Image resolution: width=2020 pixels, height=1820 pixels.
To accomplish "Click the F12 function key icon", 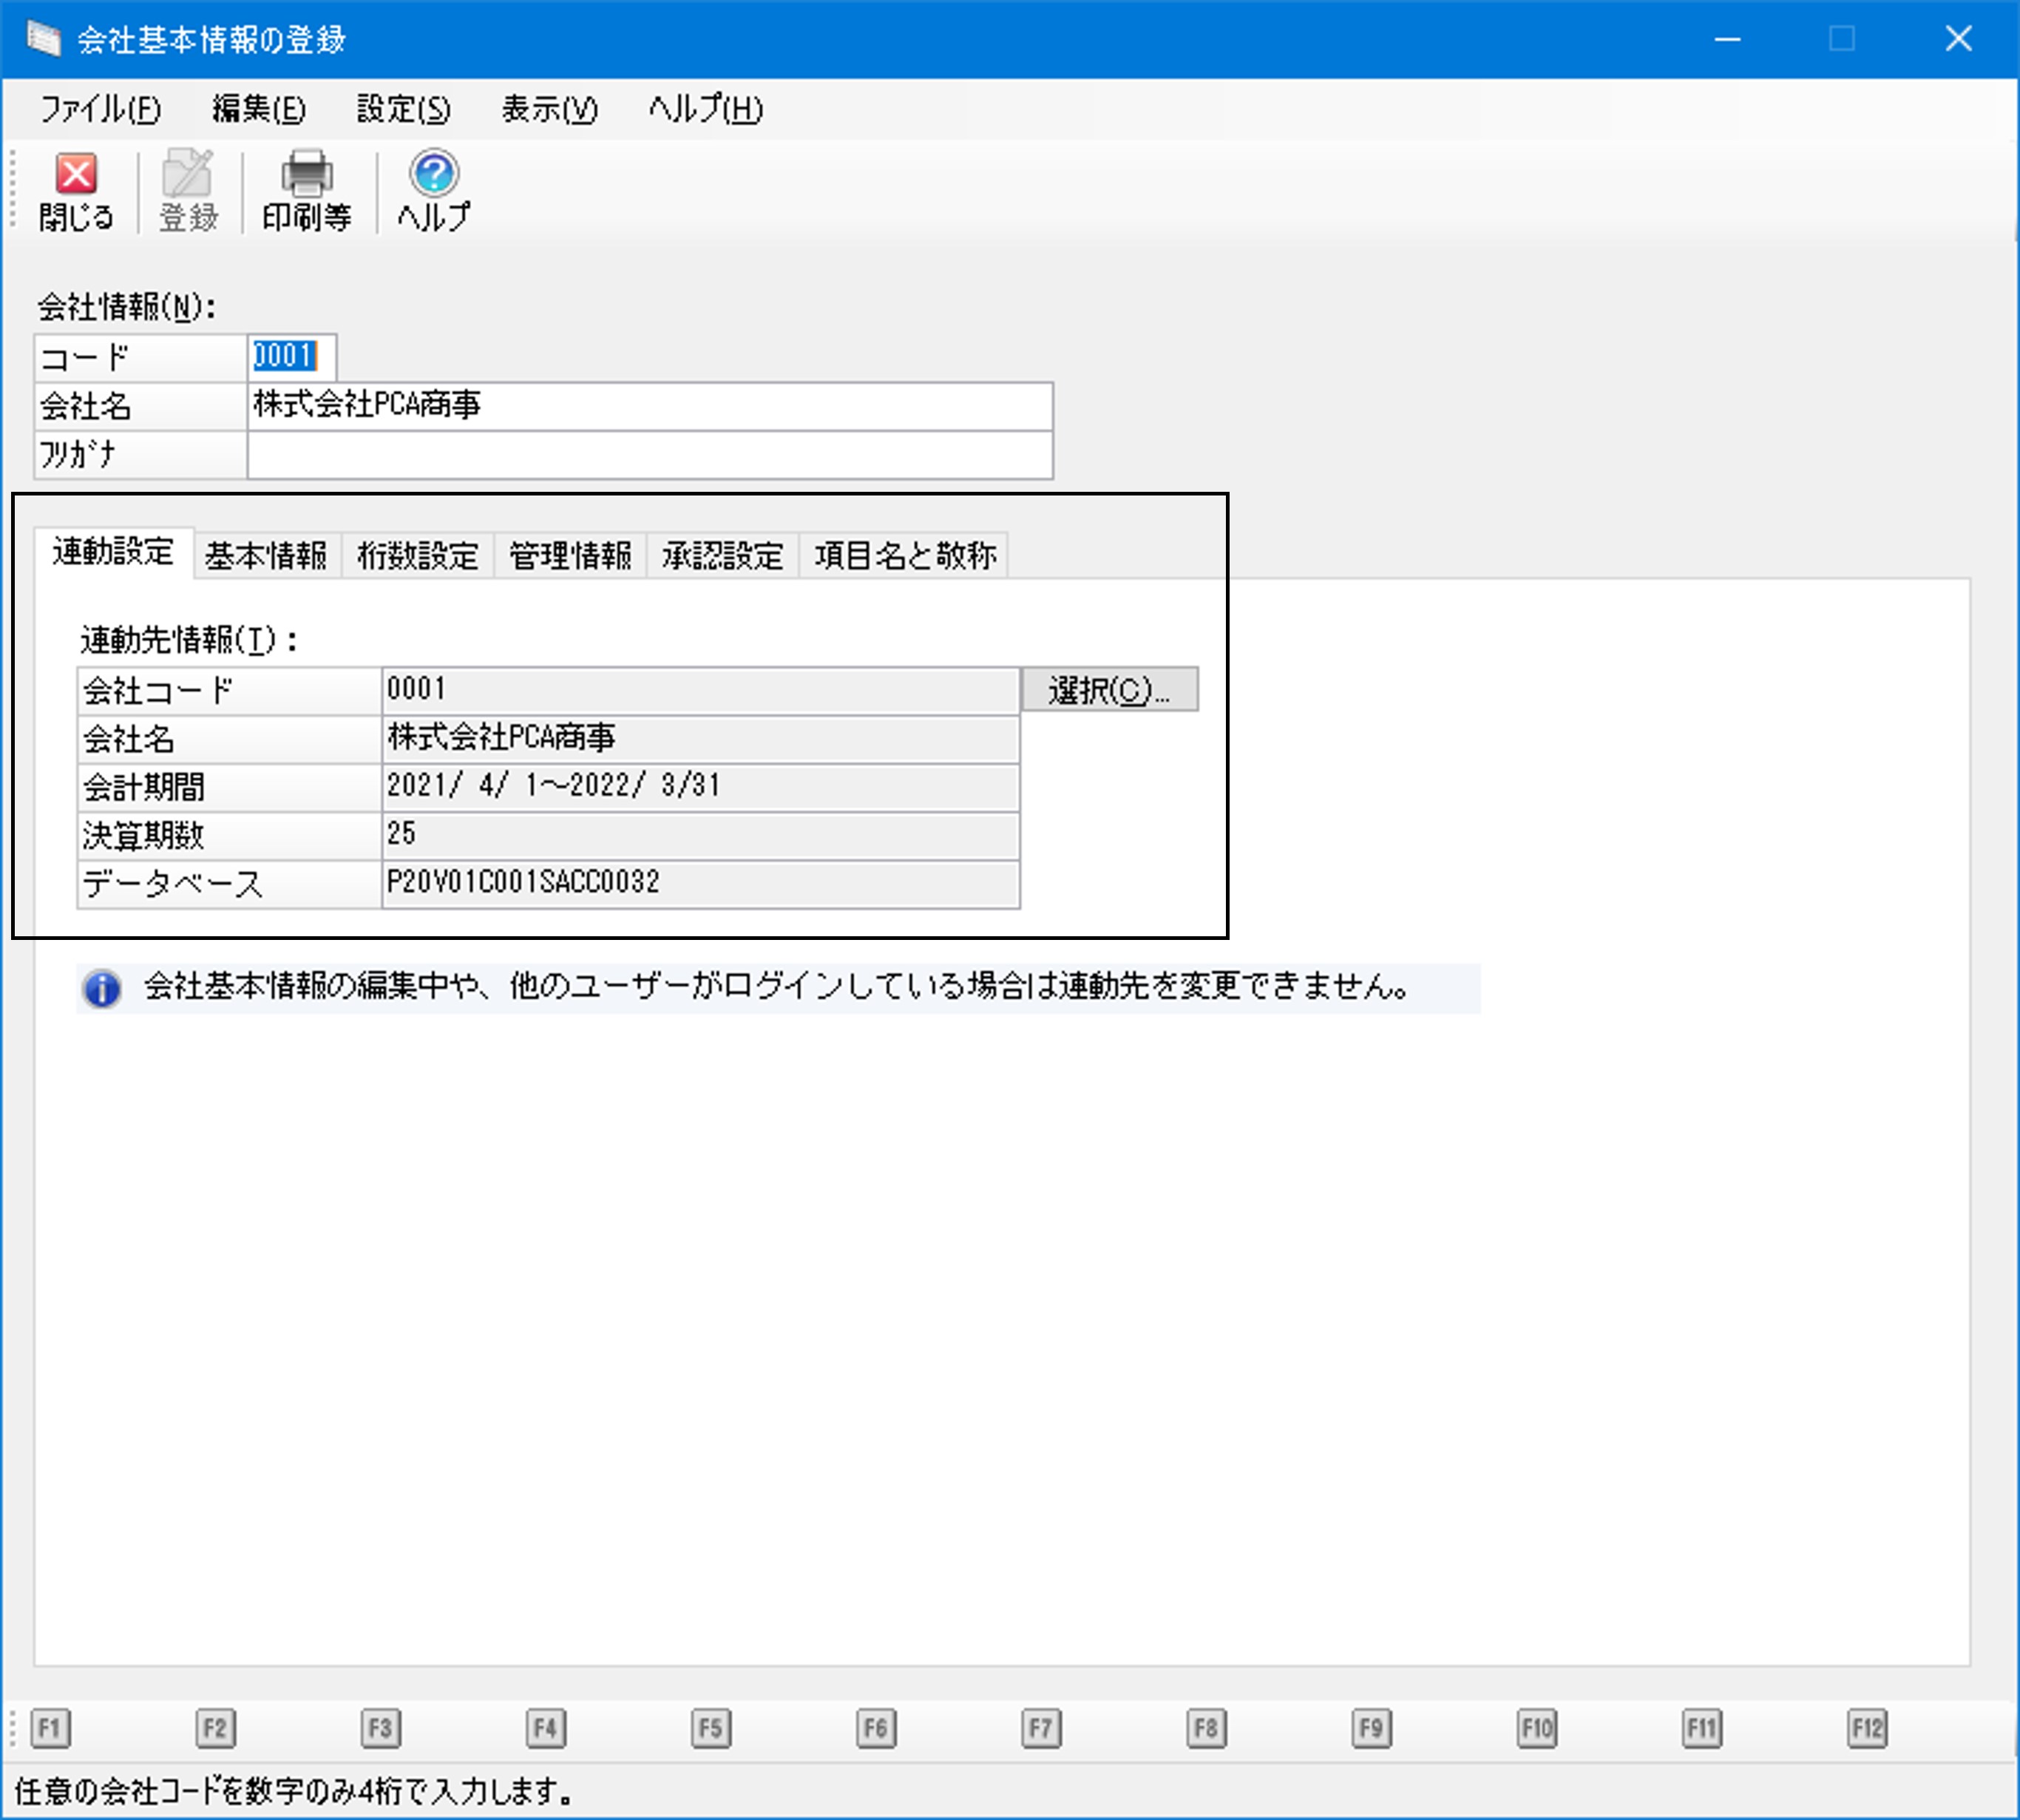I will (x=1867, y=1728).
